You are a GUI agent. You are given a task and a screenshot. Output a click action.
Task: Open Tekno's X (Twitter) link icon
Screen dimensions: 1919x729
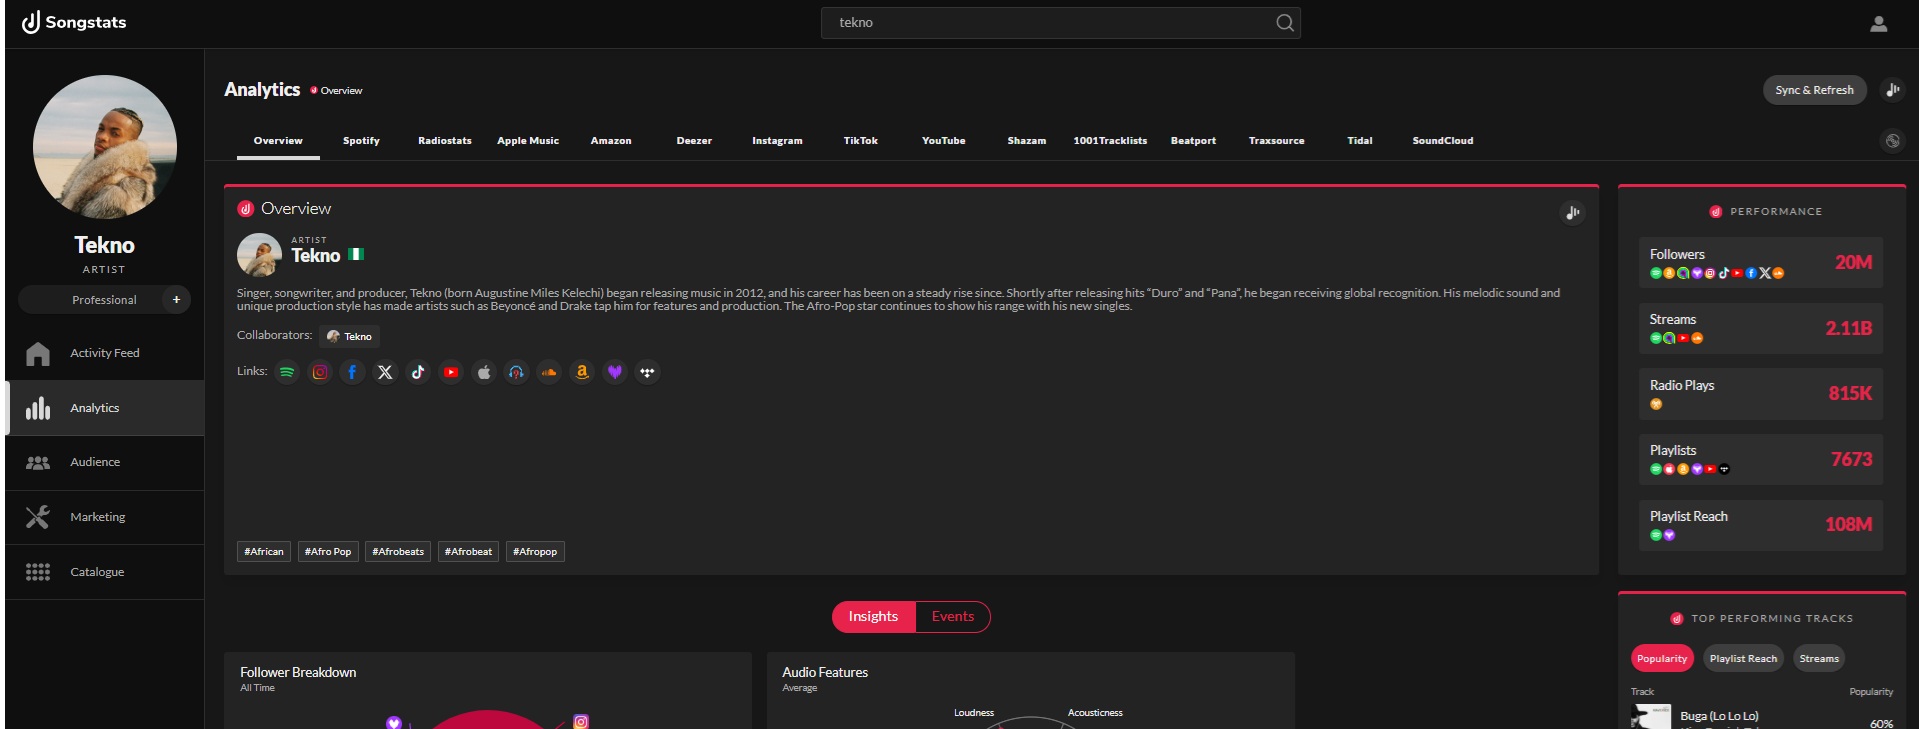[385, 372]
